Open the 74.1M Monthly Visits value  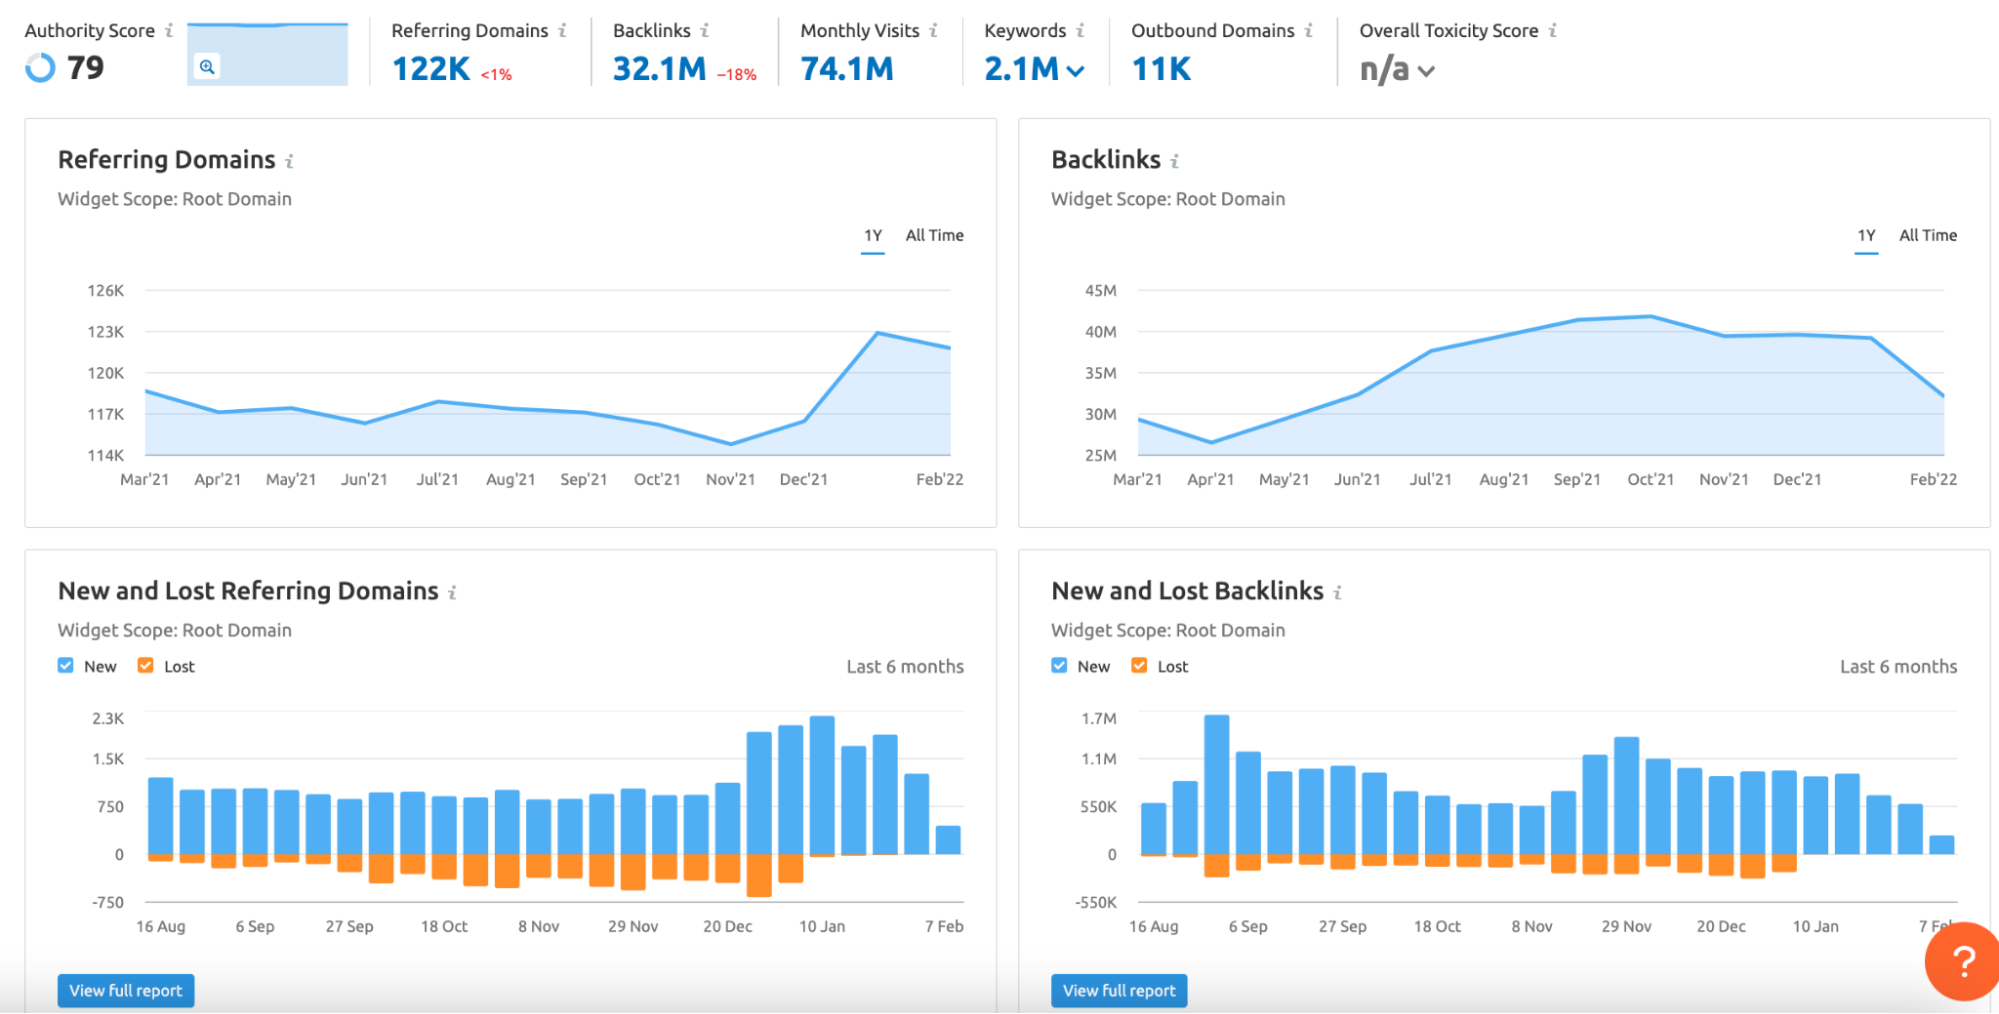click(847, 69)
